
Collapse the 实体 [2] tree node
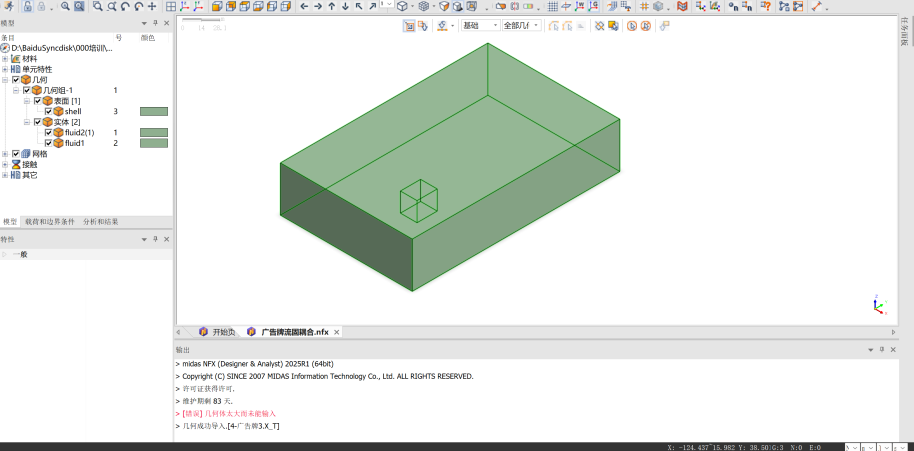[x=27, y=122]
